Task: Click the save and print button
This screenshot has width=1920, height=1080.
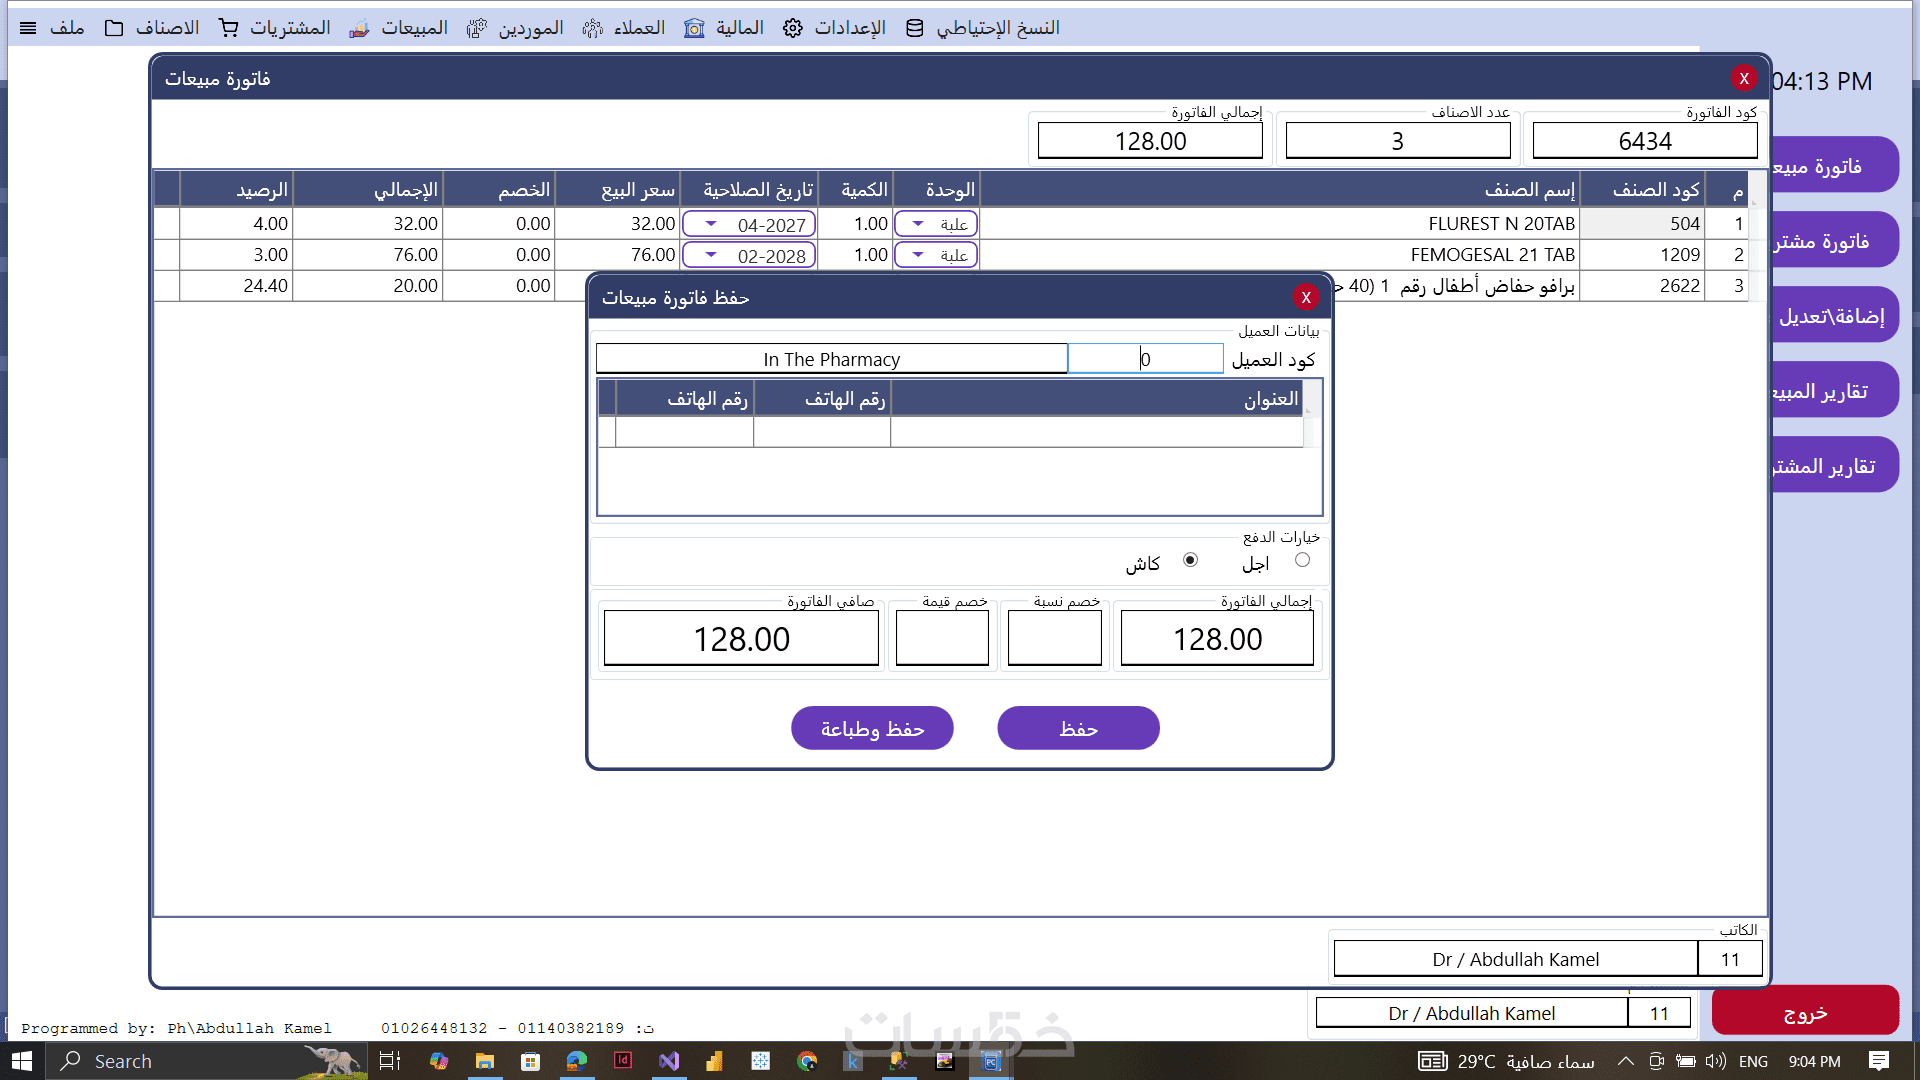Action: 872,728
